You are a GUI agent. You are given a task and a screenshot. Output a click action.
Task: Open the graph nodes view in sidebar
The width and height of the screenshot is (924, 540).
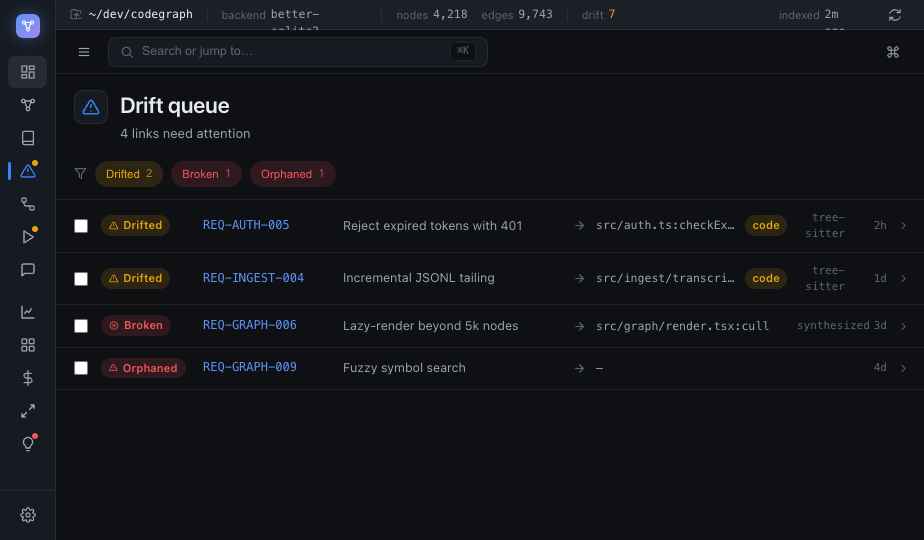click(x=28, y=105)
